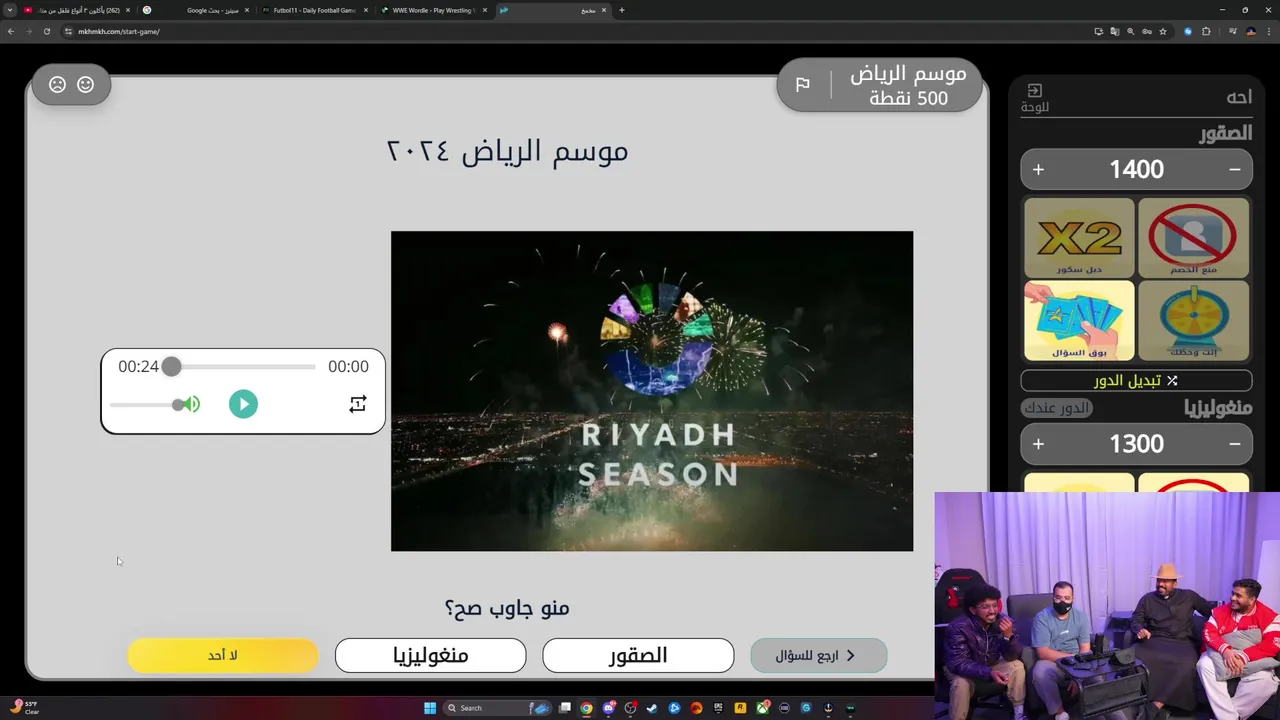Choose لا أحد (nobody answered)

point(223,656)
